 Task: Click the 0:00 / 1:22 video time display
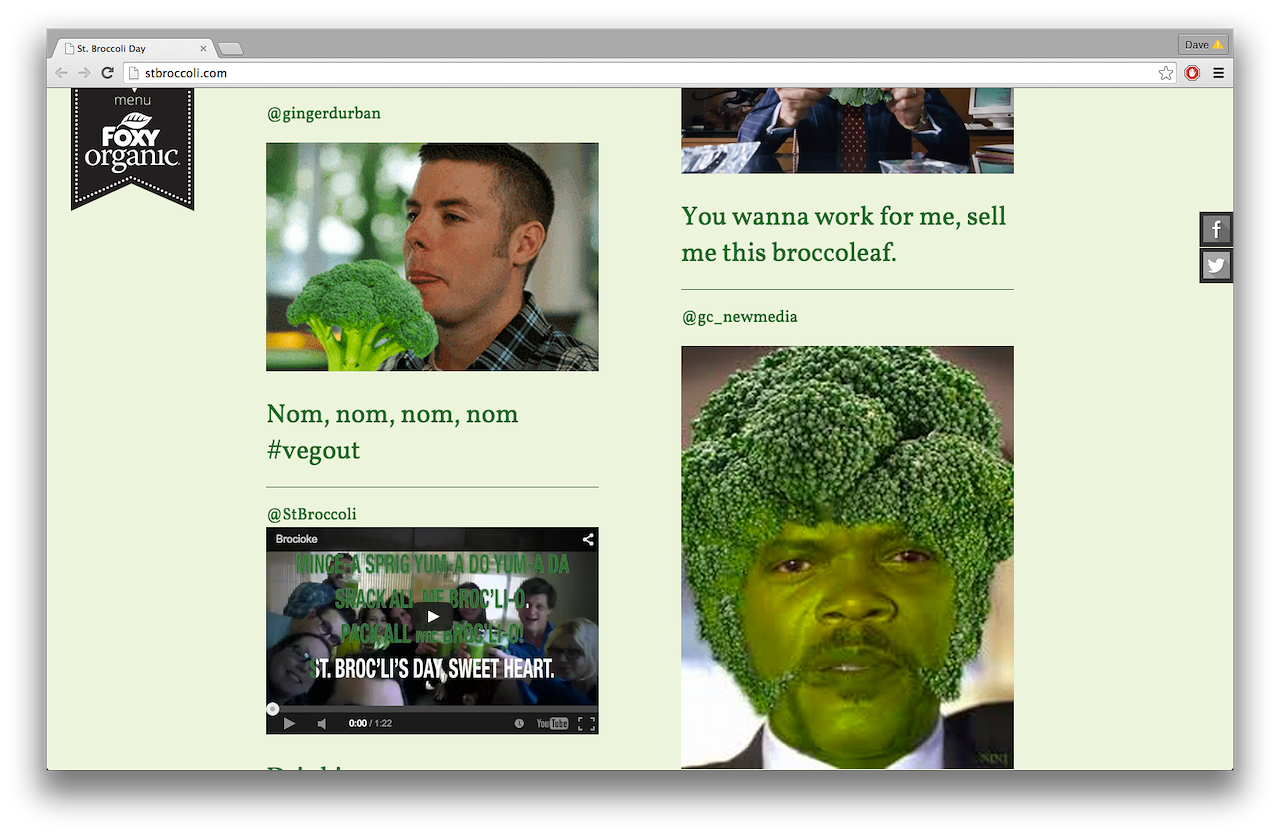(x=370, y=723)
